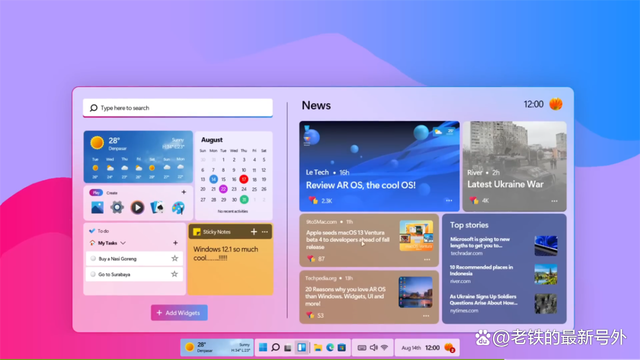640x360 pixels.
Task: Open the Solitaire cards icon
Action: pos(157,207)
